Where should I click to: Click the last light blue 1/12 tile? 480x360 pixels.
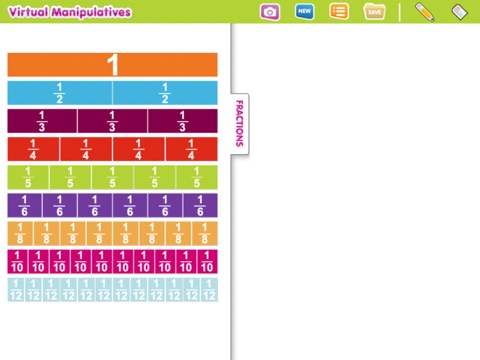click(209, 290)
